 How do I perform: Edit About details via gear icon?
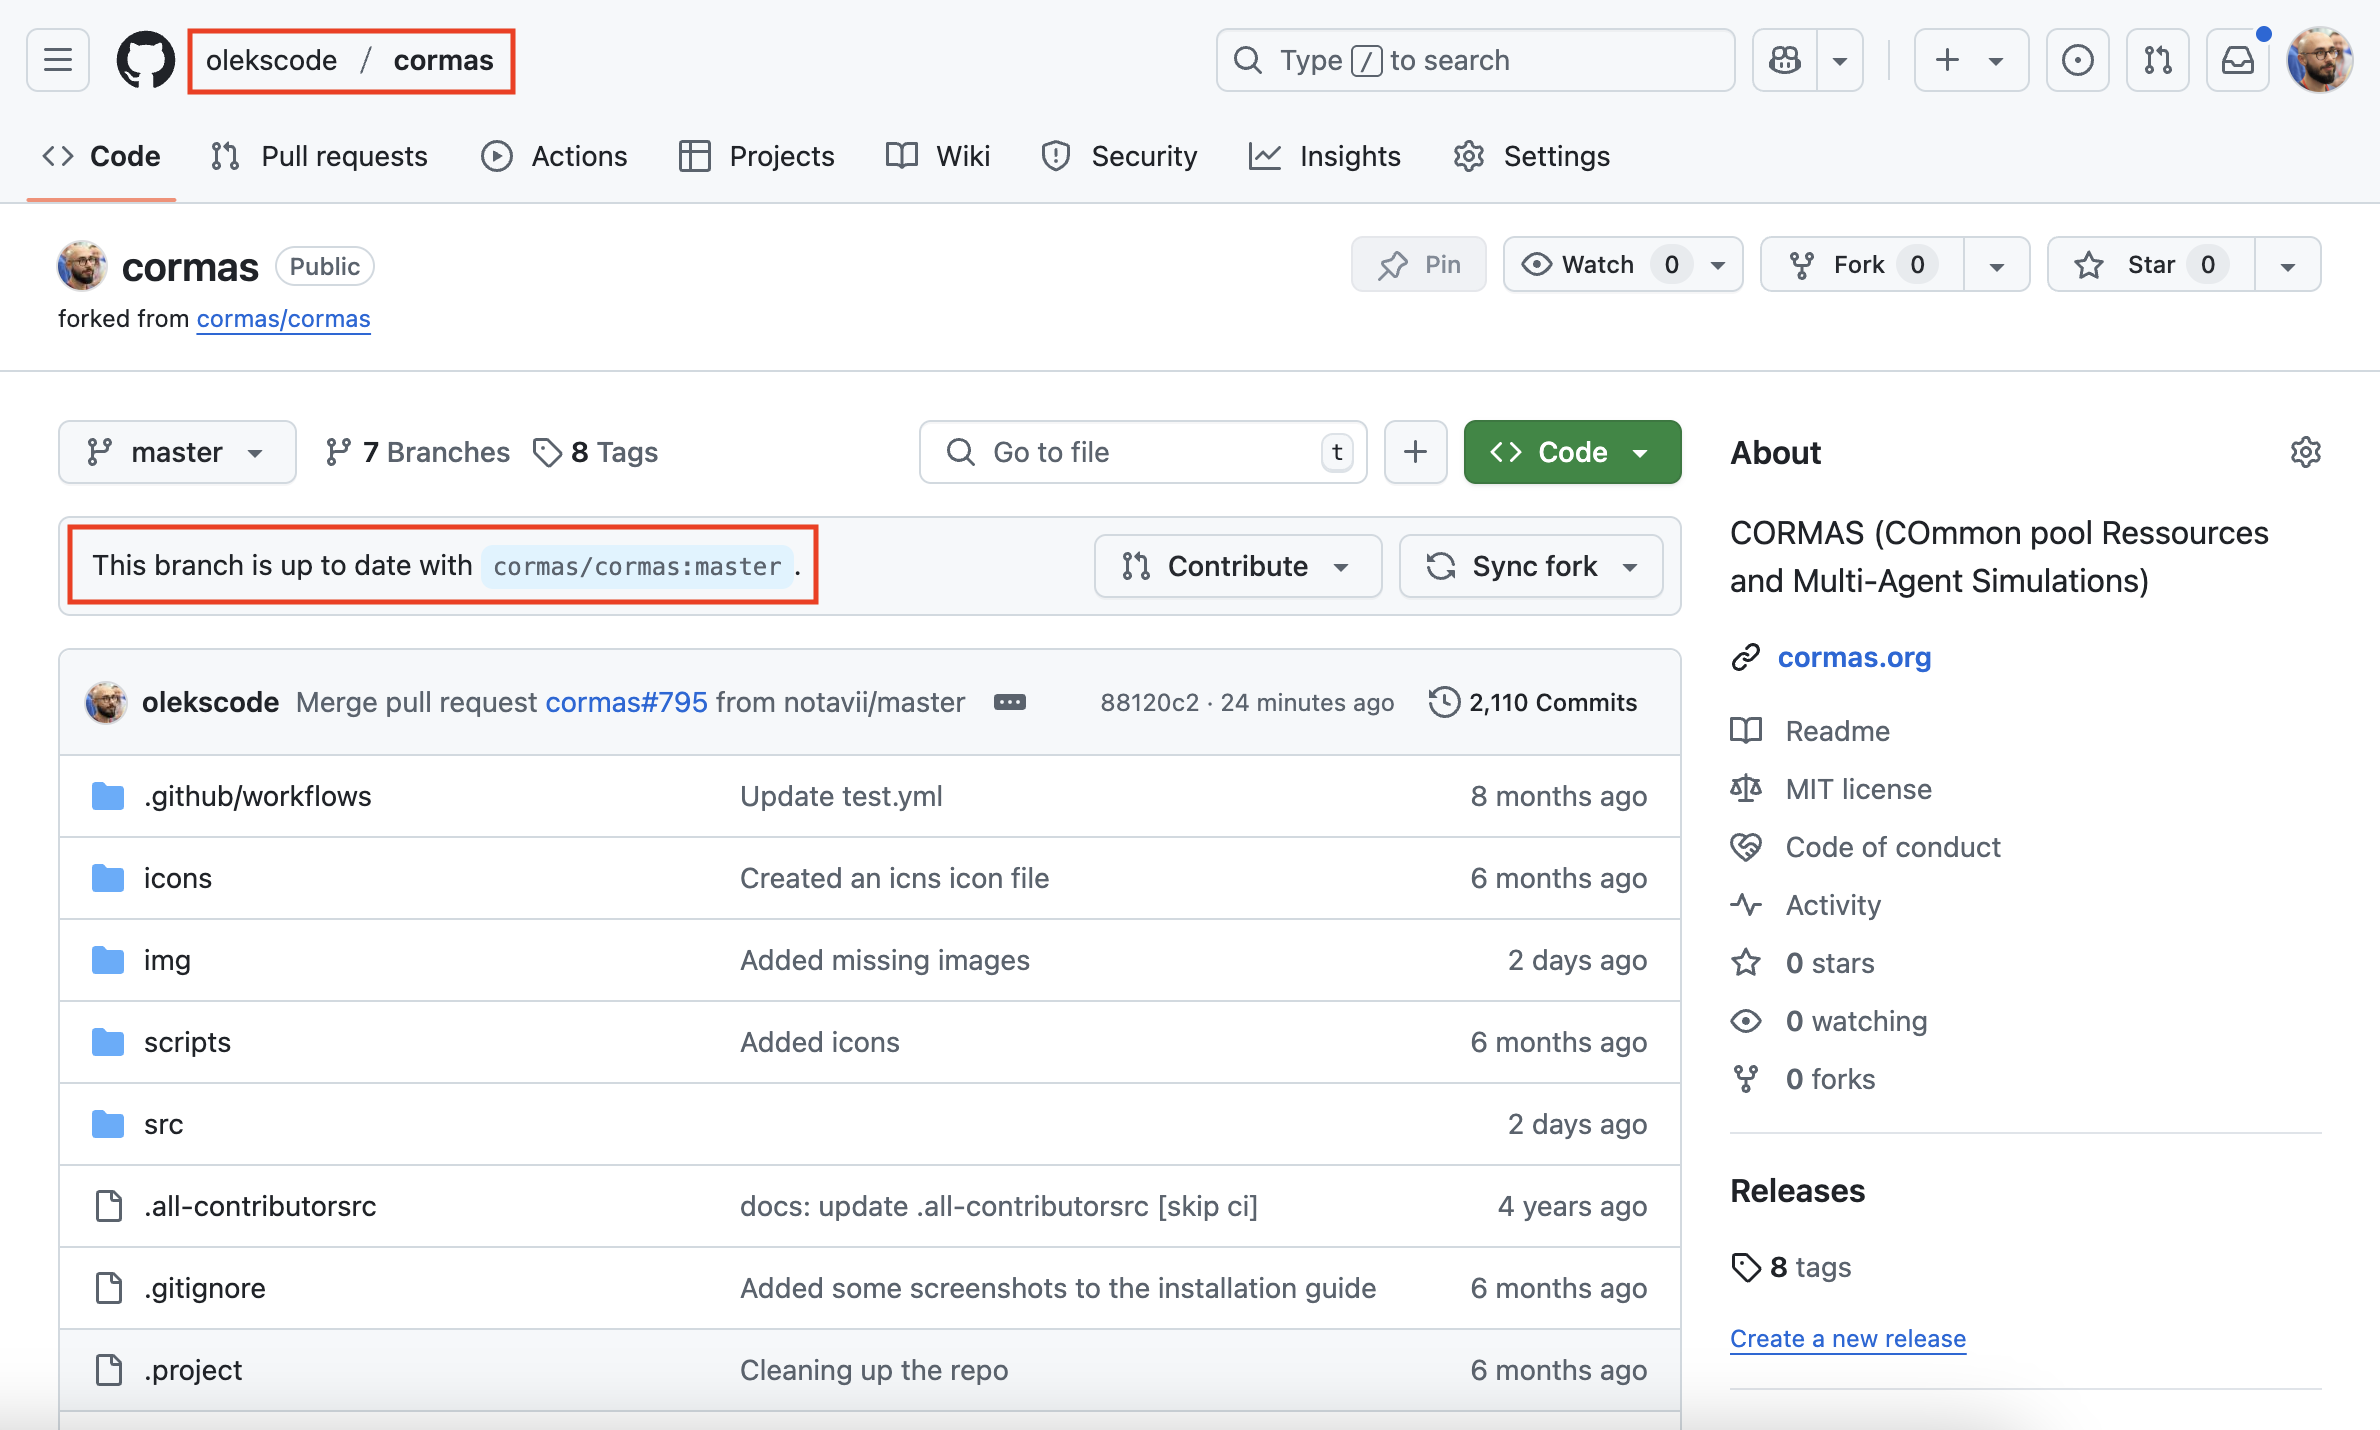(x=2305, y=452)
